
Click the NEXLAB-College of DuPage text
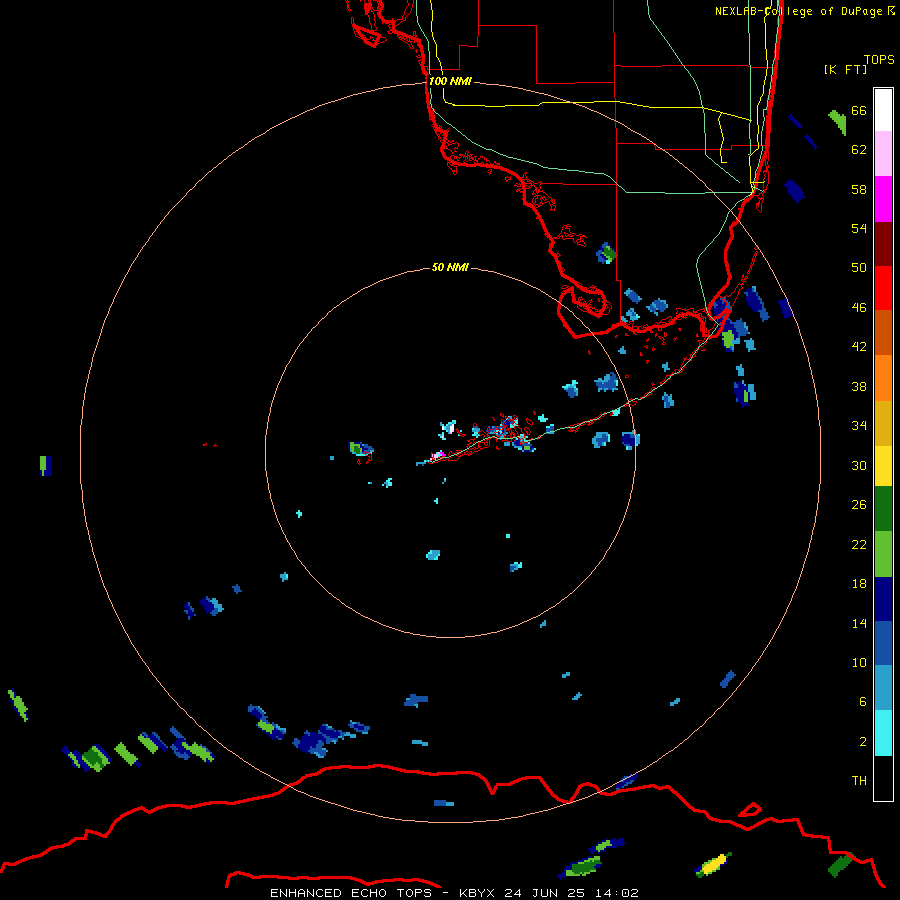[798, 11]
